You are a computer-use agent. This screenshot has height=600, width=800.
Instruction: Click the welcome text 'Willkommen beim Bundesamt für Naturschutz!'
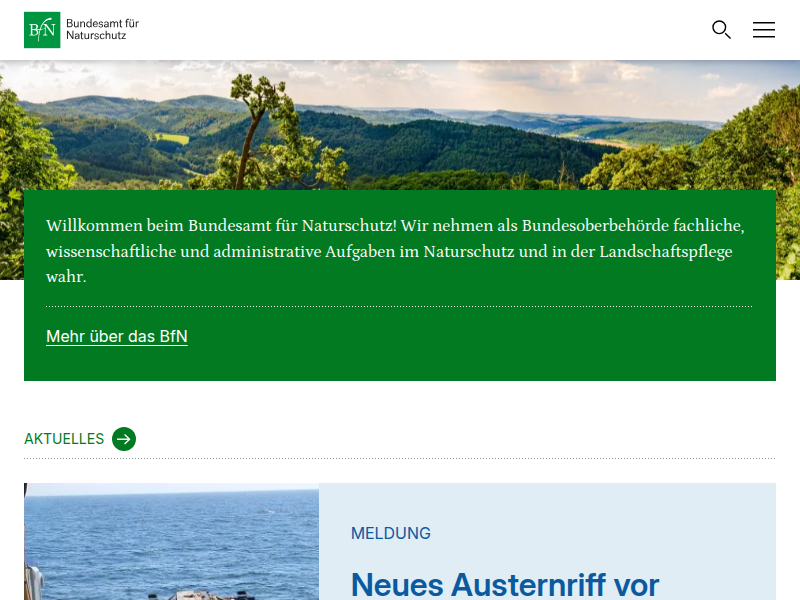[x=221, y=226]
